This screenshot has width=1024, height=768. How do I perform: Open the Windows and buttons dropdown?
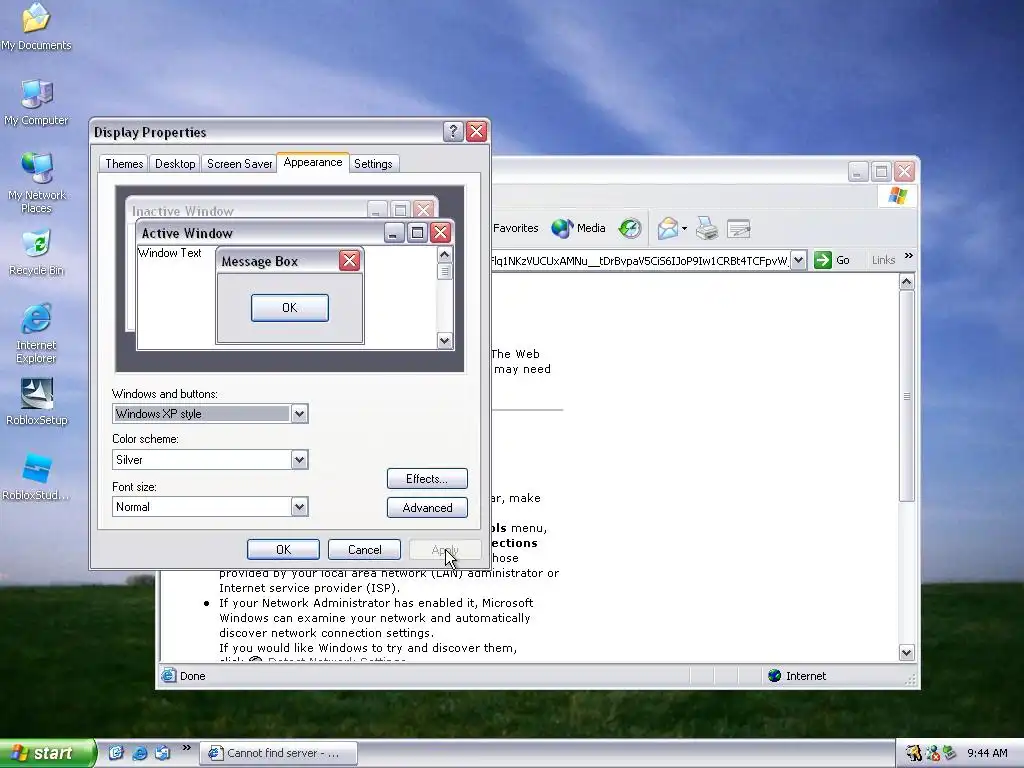pyautogui.click(x=299, y=414)
